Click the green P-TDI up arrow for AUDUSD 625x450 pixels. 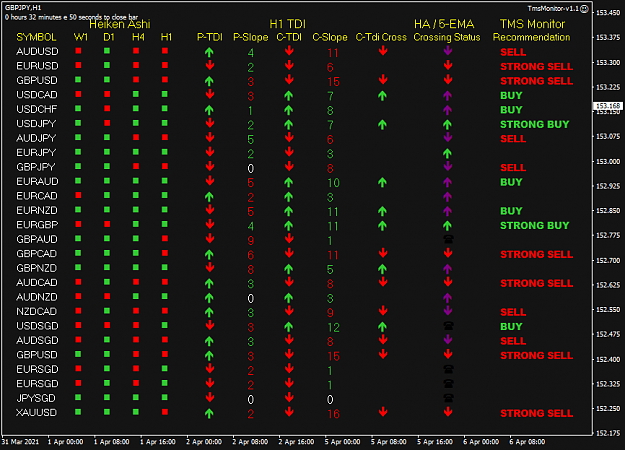click(x=209, y=52)
